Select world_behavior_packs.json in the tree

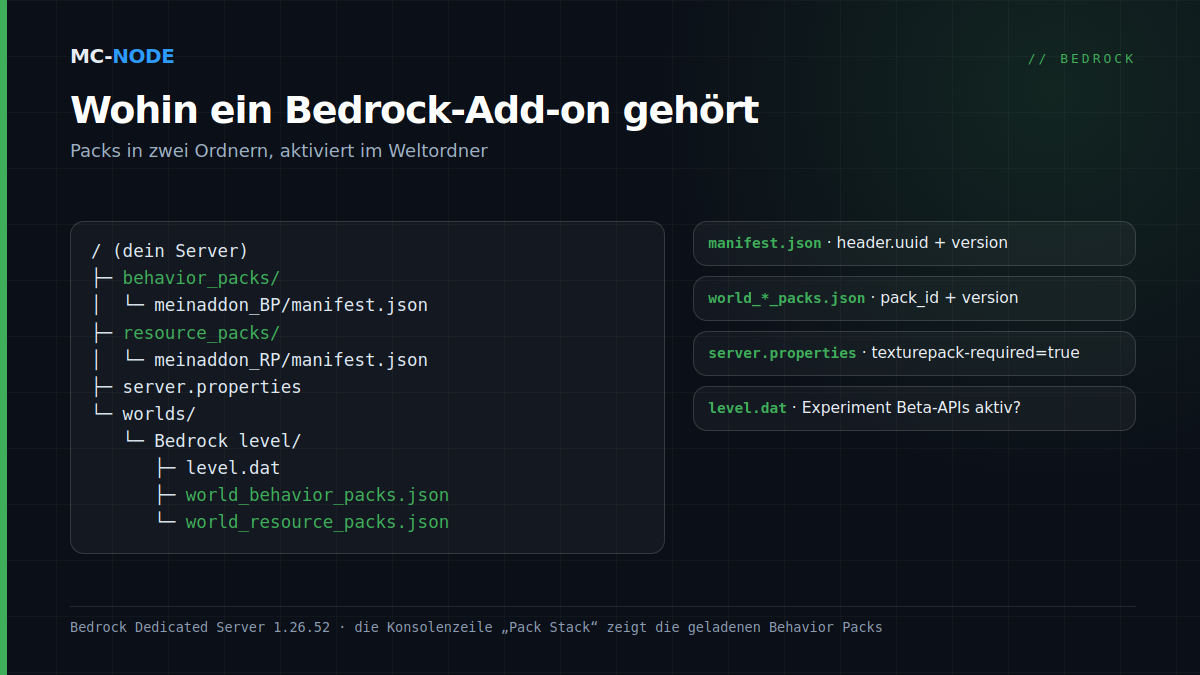click(317, 495)
